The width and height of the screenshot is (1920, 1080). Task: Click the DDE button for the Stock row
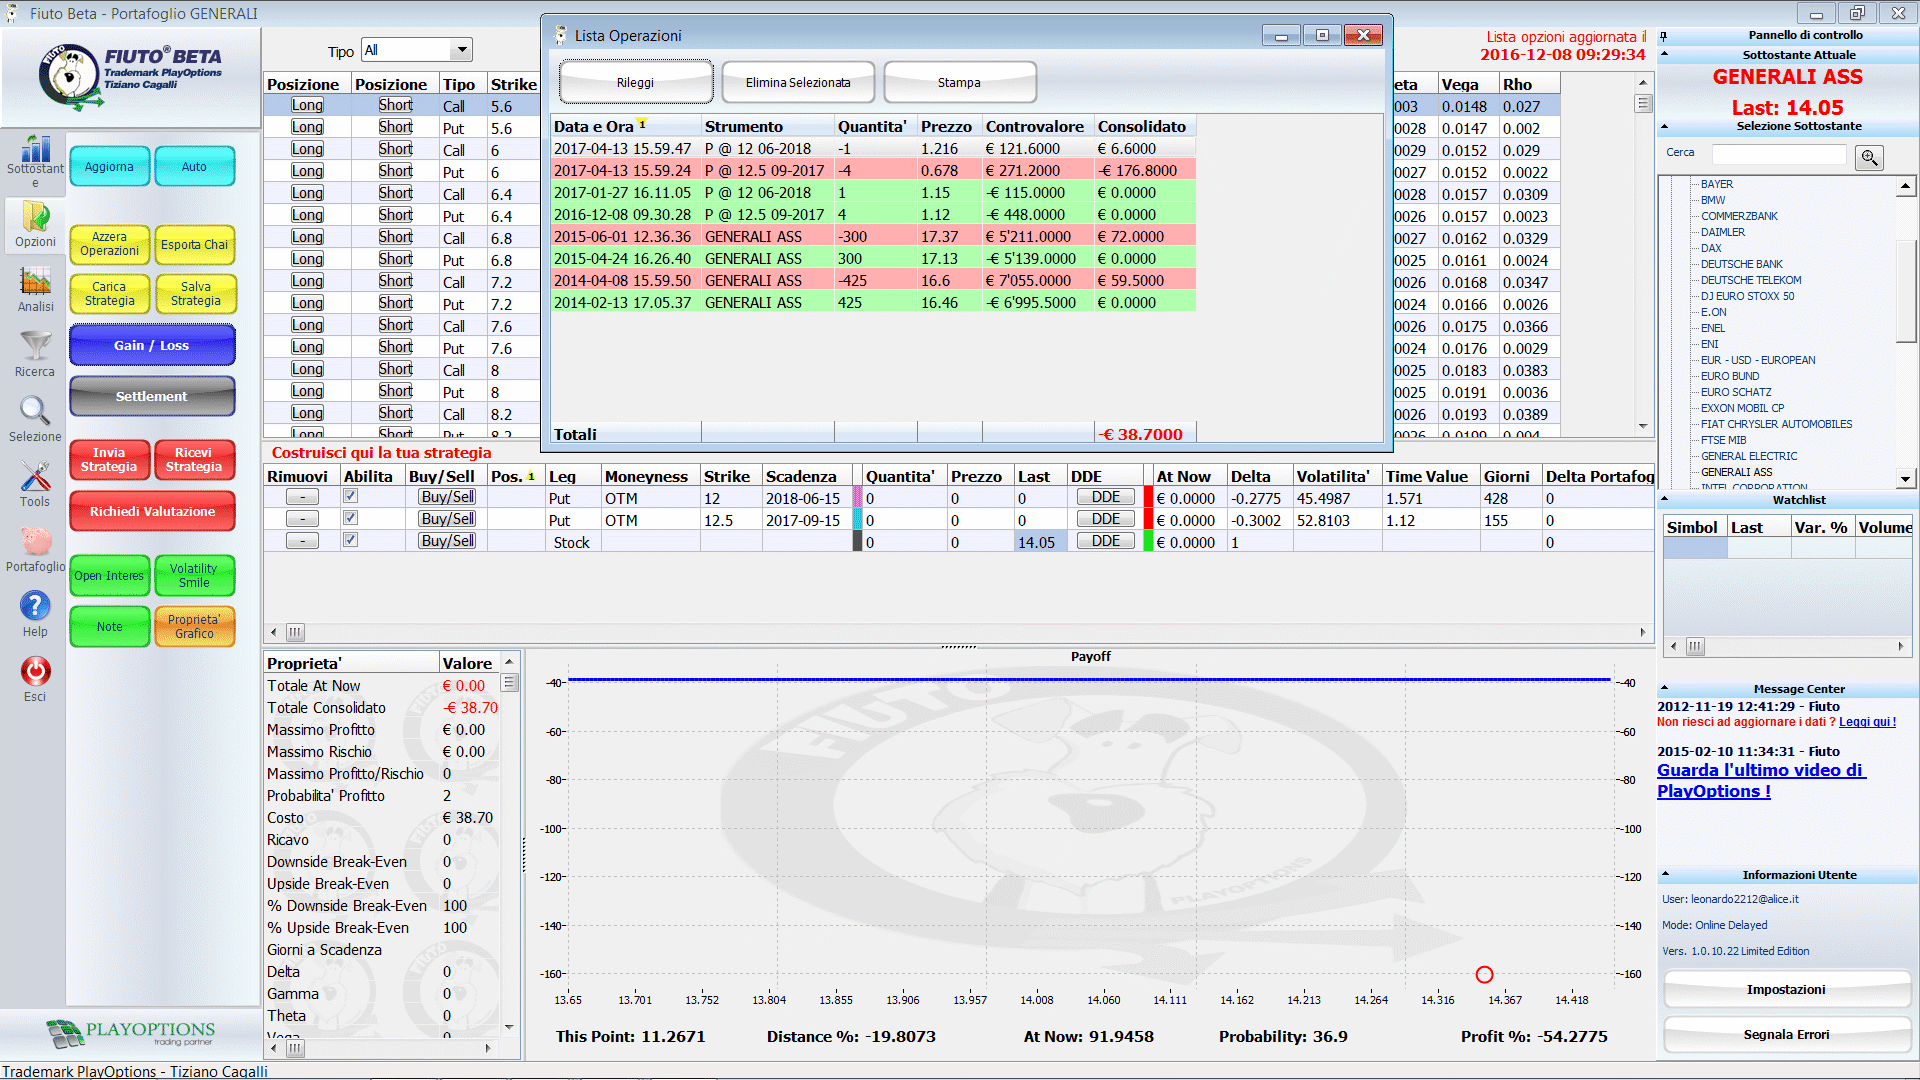1106,541
